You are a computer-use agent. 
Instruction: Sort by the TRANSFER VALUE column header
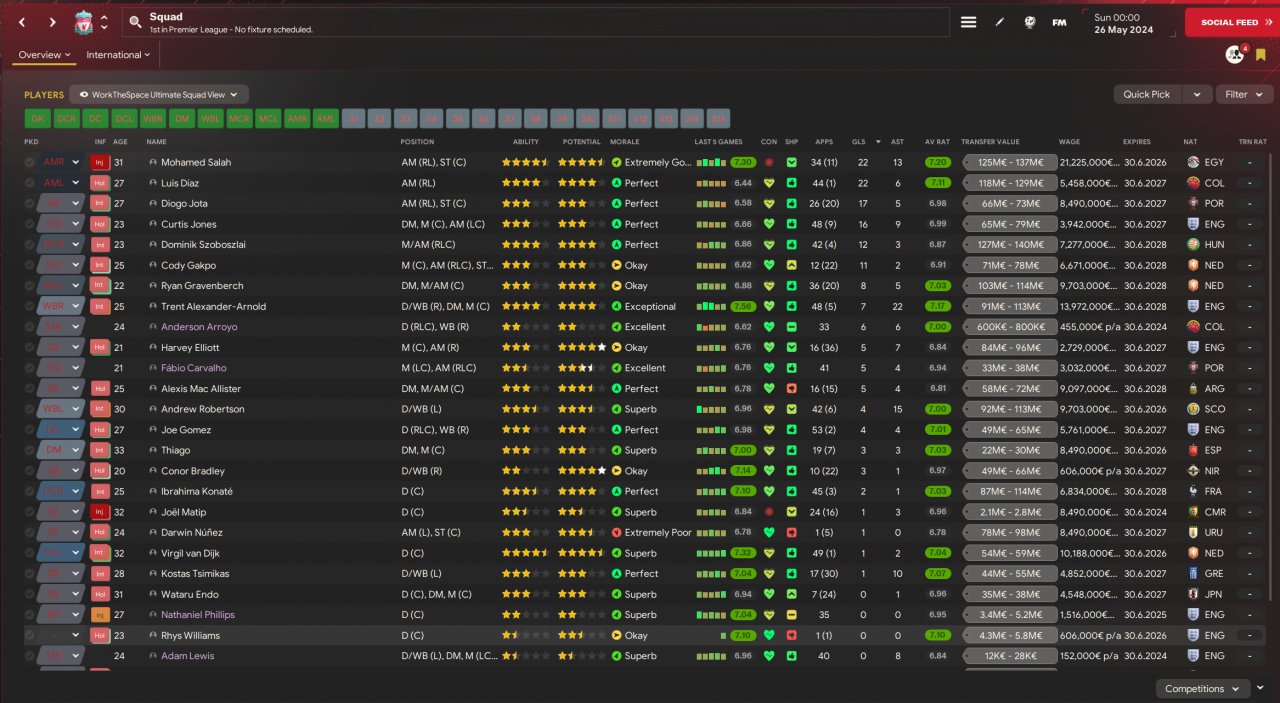[x=990, y=142]
